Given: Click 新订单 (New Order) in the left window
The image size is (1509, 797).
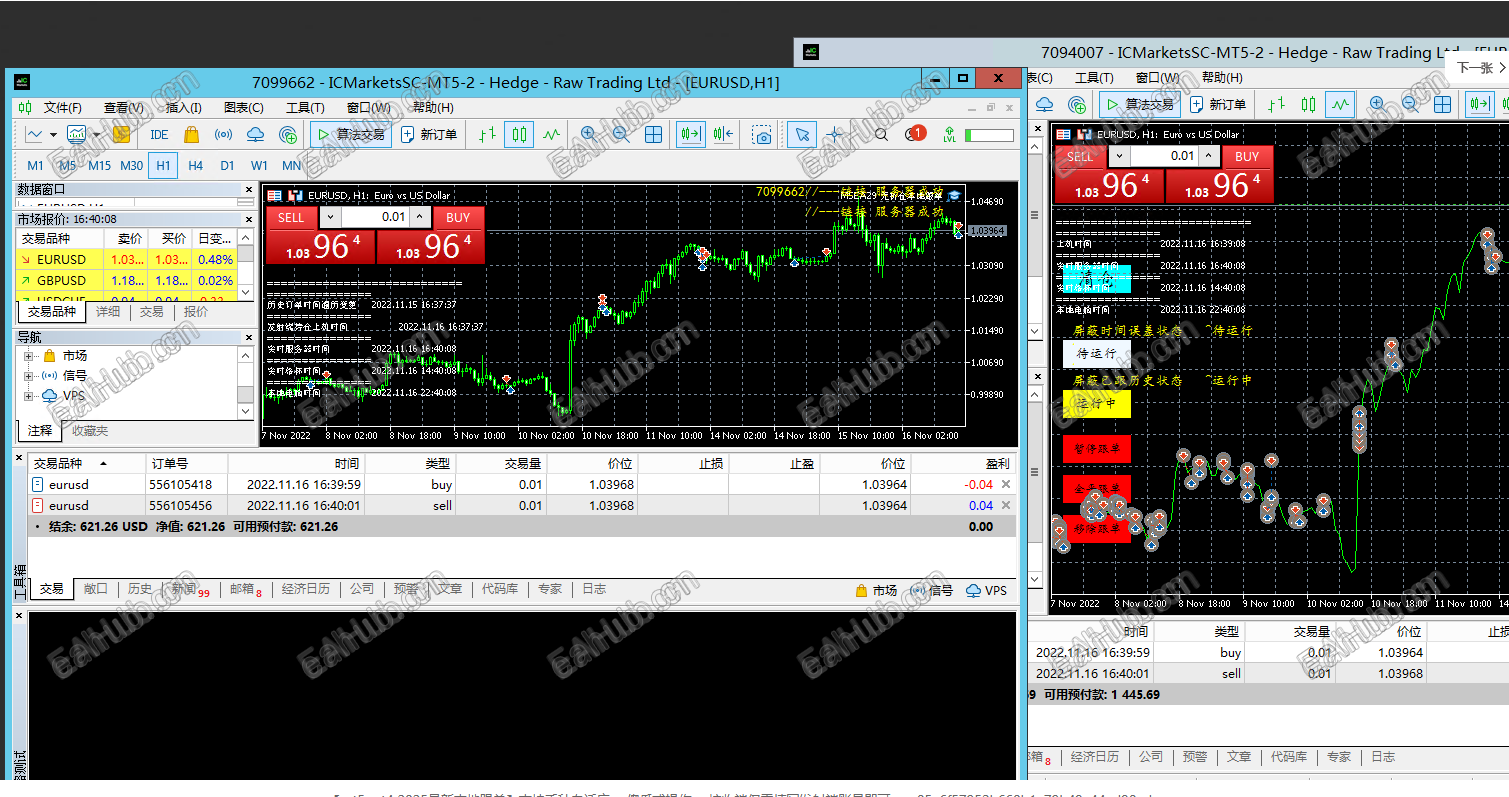Looking at the screenshot, I should coord(429,135).
